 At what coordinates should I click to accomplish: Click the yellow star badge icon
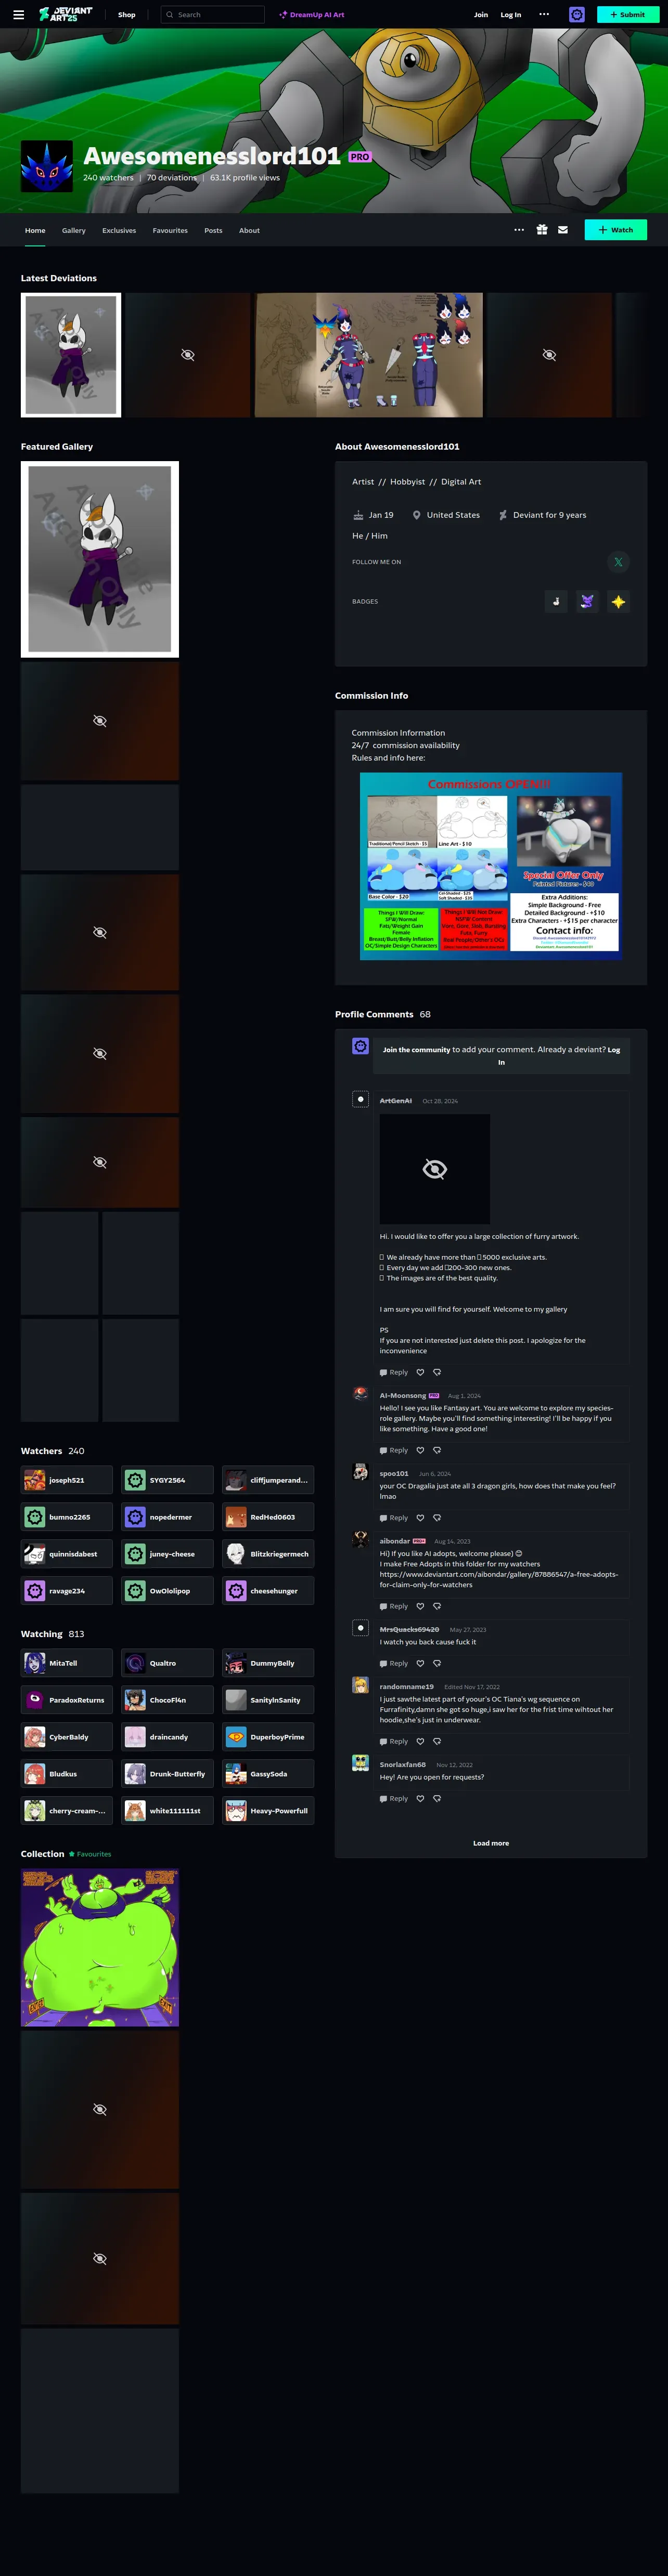[x=618, y=601]
